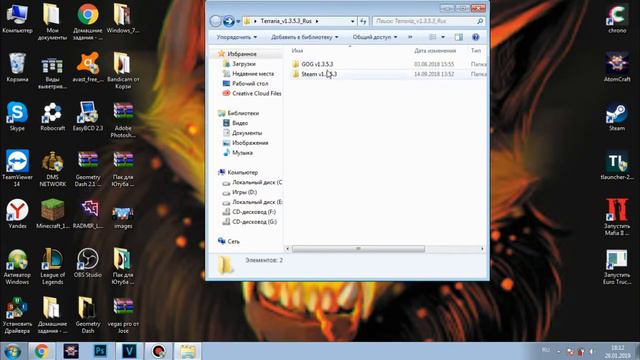Open Рабочий стол in sidebar
This screenshot has width=640, height=360.
250,83
